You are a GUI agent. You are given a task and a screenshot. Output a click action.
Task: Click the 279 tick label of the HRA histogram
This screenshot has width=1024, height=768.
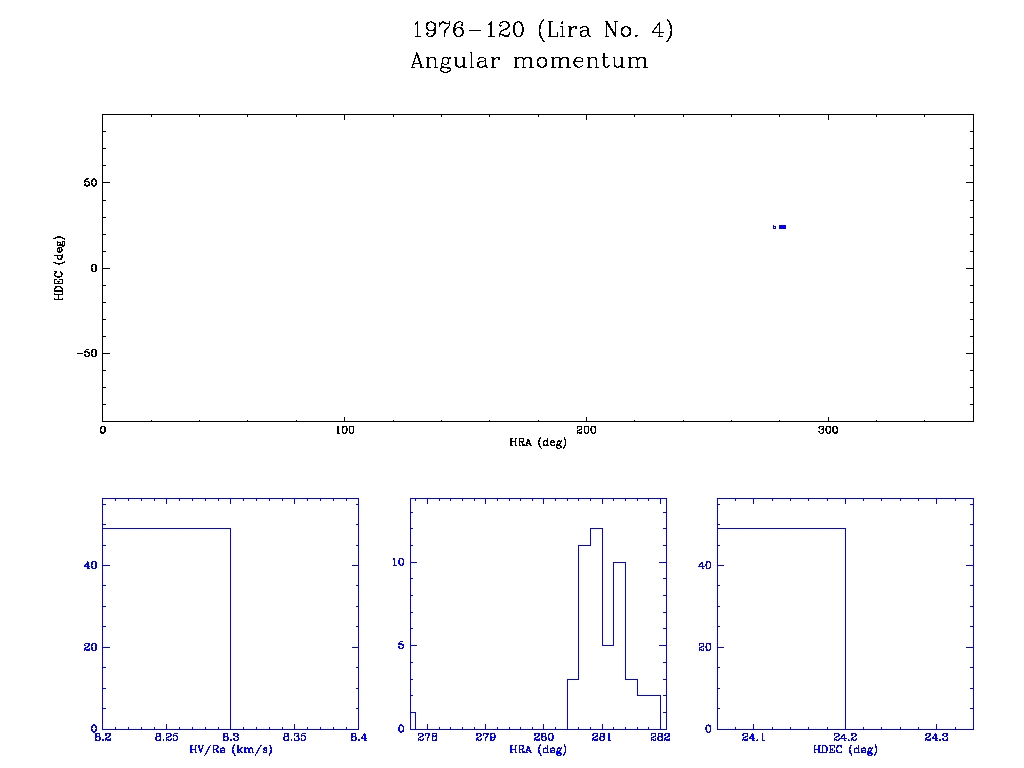[485, 738]
